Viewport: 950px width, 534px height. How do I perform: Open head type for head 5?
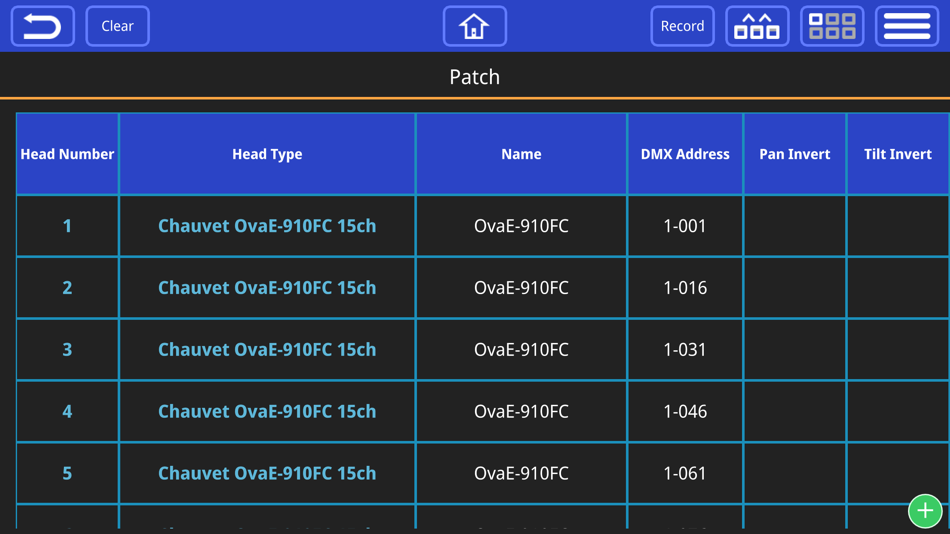(267, 473)
